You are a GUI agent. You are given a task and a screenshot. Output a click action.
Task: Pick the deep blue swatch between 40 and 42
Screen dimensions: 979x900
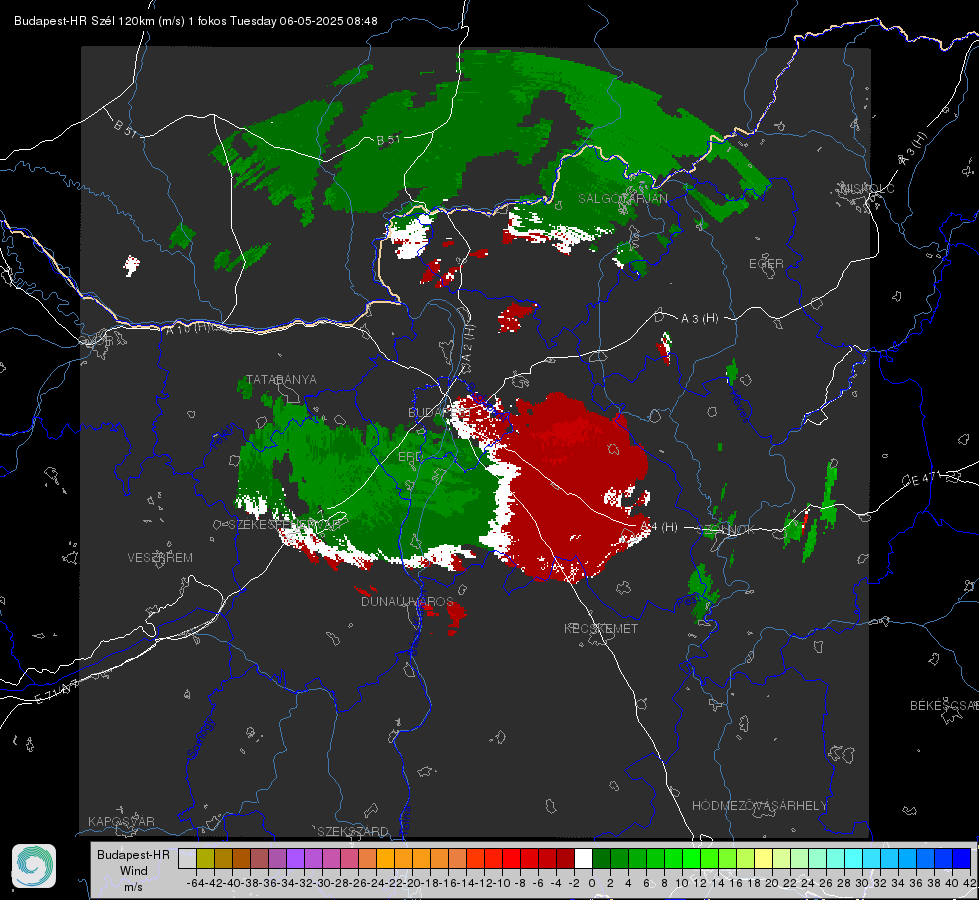pyautogui.click(x=962, y=859)
